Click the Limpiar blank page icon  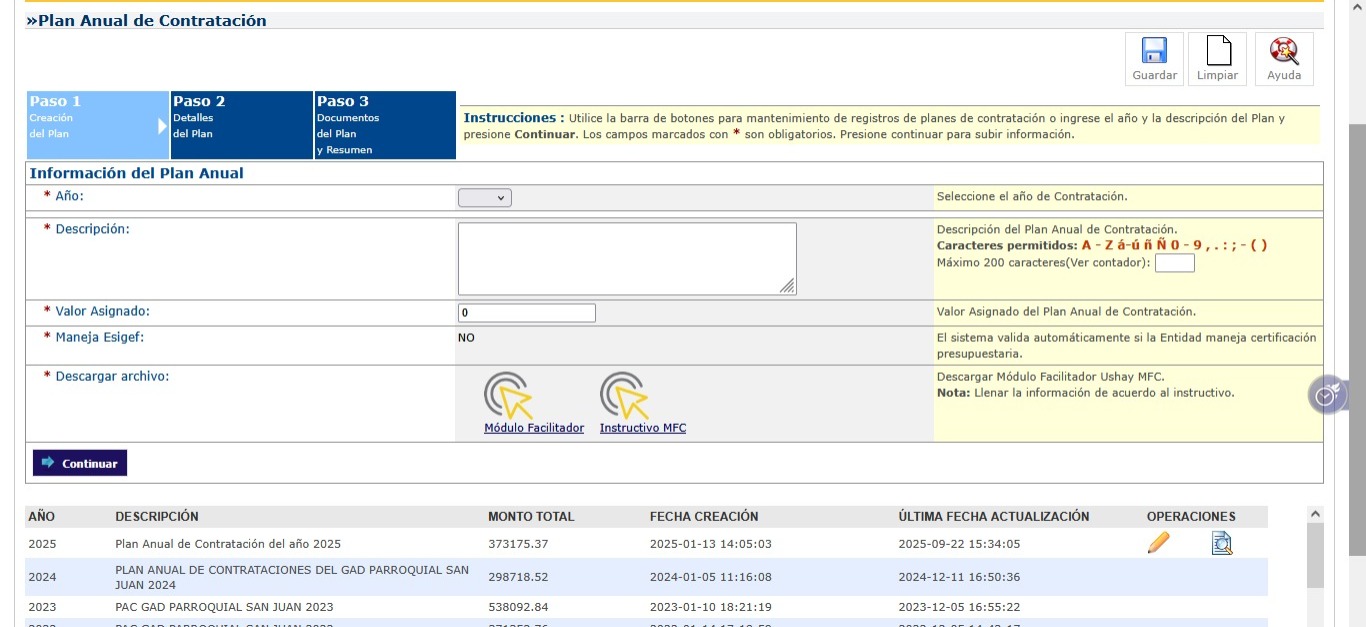pyautogui.click(x=1217, y=52)
